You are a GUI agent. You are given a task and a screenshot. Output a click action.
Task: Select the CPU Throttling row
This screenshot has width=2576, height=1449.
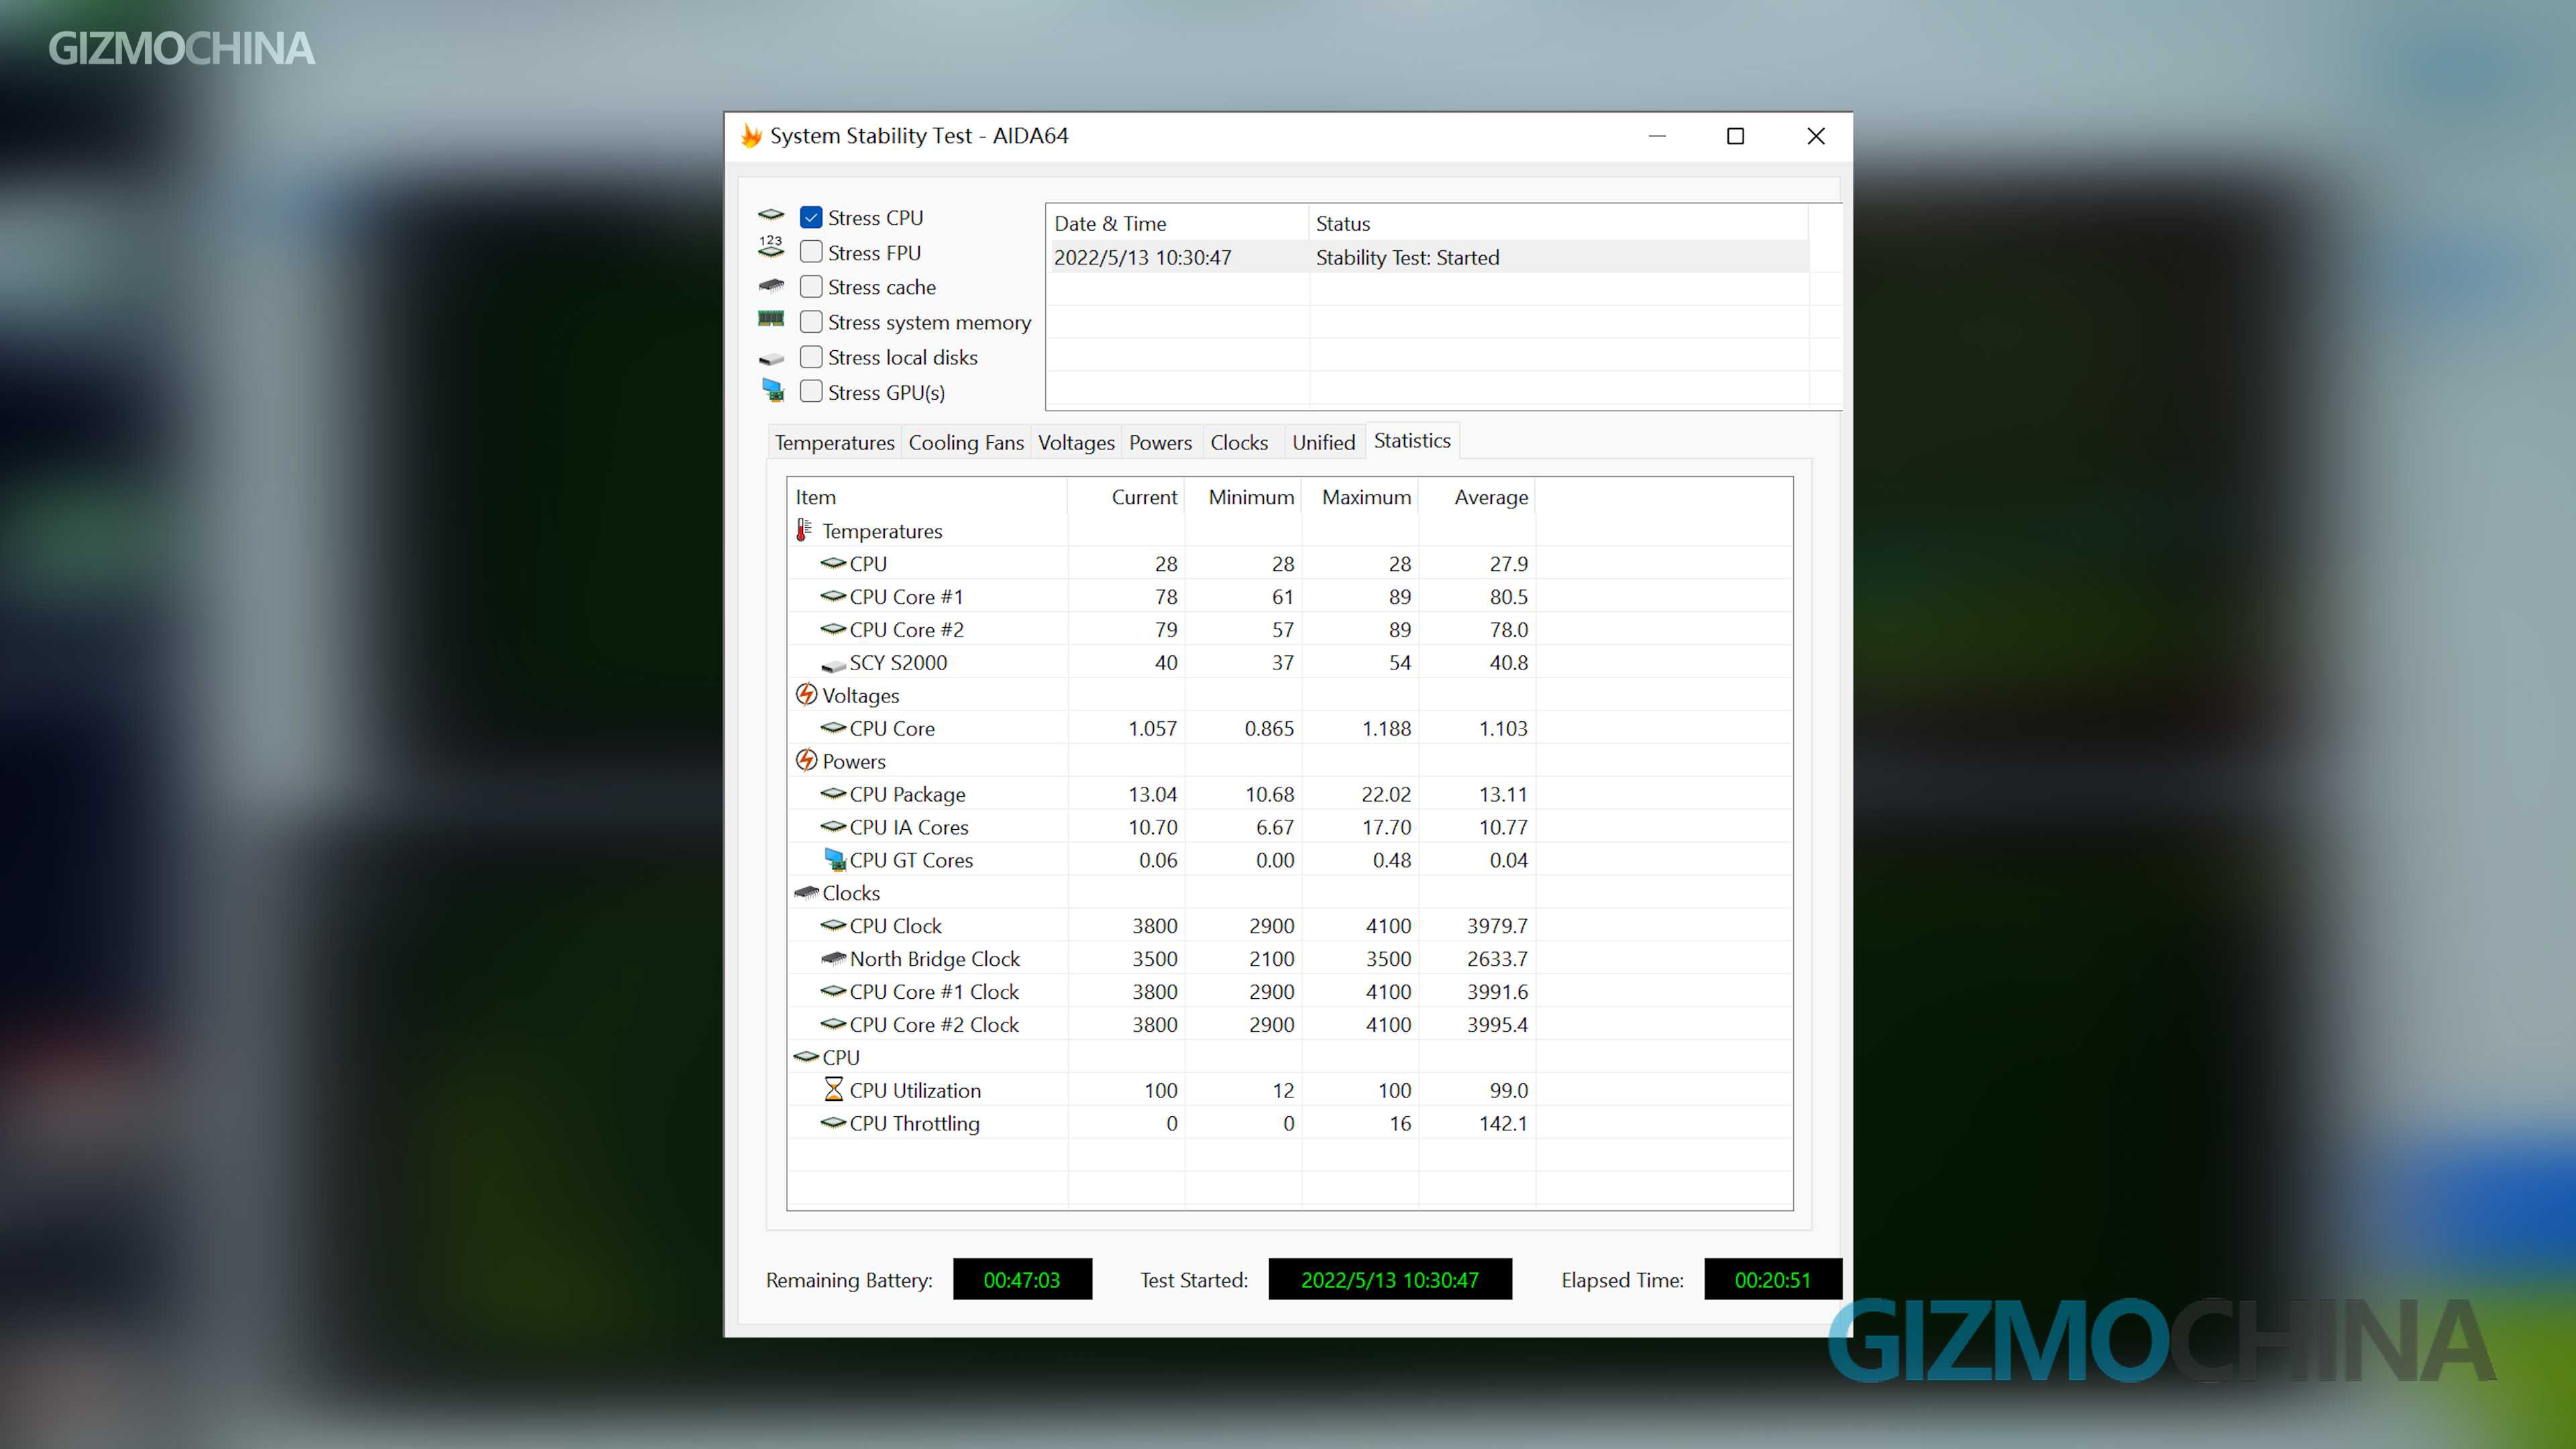(914, 1123)
